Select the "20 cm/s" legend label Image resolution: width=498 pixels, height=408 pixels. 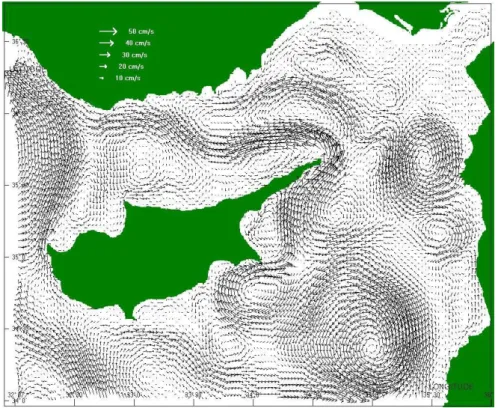coord(131,67)
